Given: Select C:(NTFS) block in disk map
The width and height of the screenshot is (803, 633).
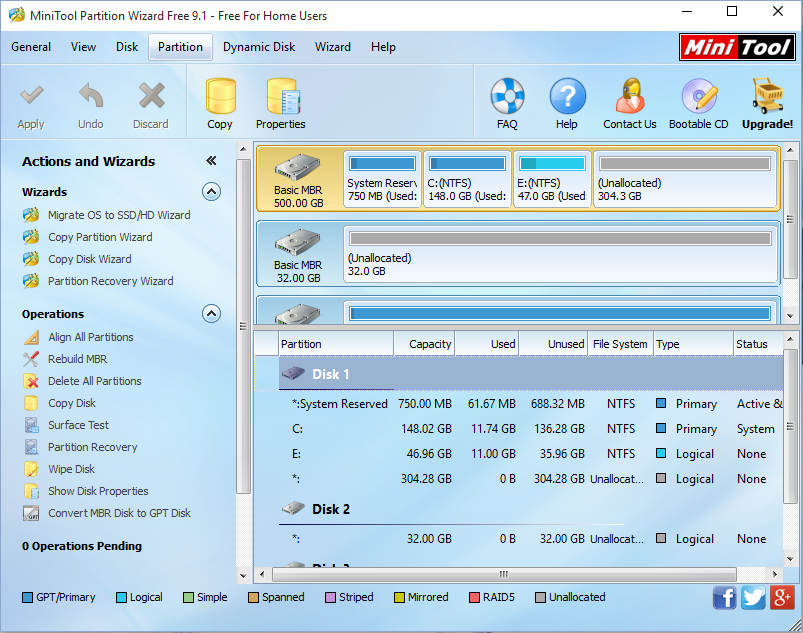Looking at the screenshot, I should click(x=468, y=179).
